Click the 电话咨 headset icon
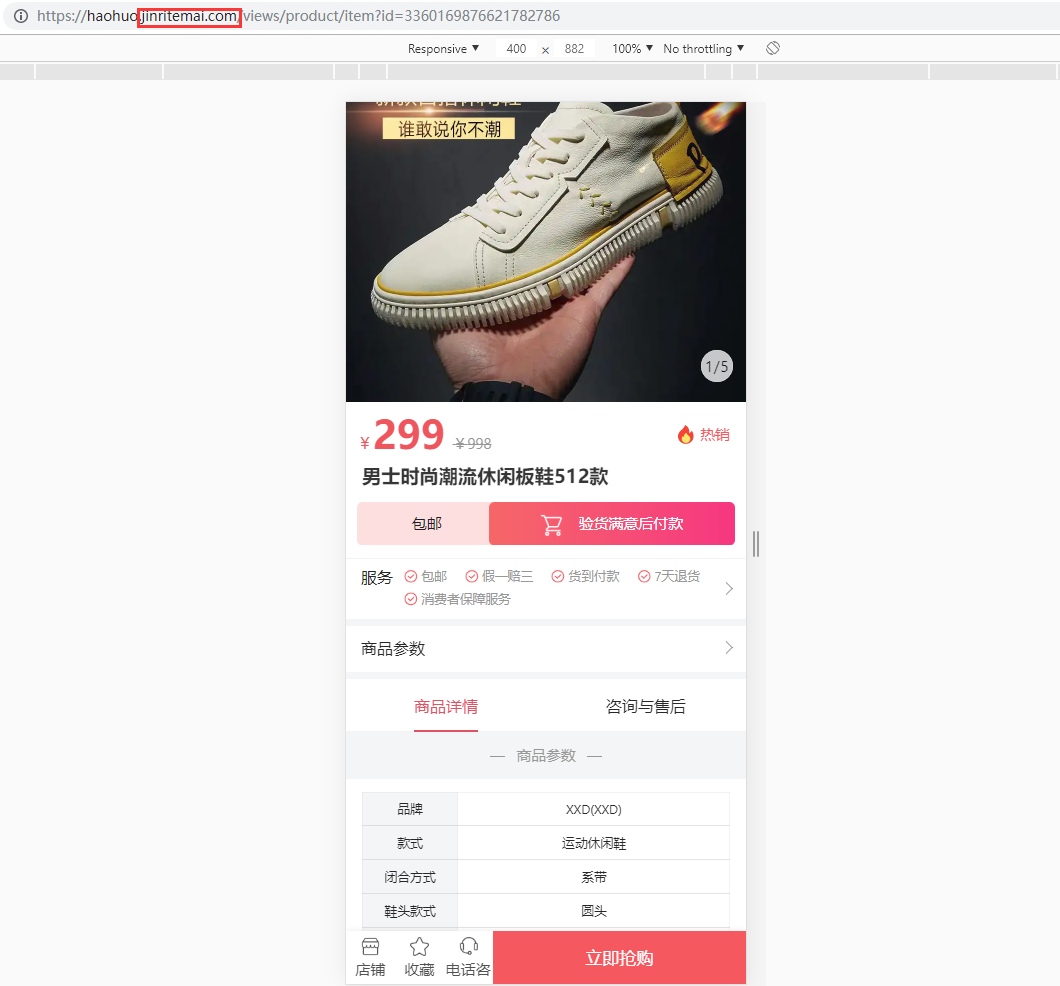Image resolution: width=1060 pixels, height=986 pixels. click(468, 946)
